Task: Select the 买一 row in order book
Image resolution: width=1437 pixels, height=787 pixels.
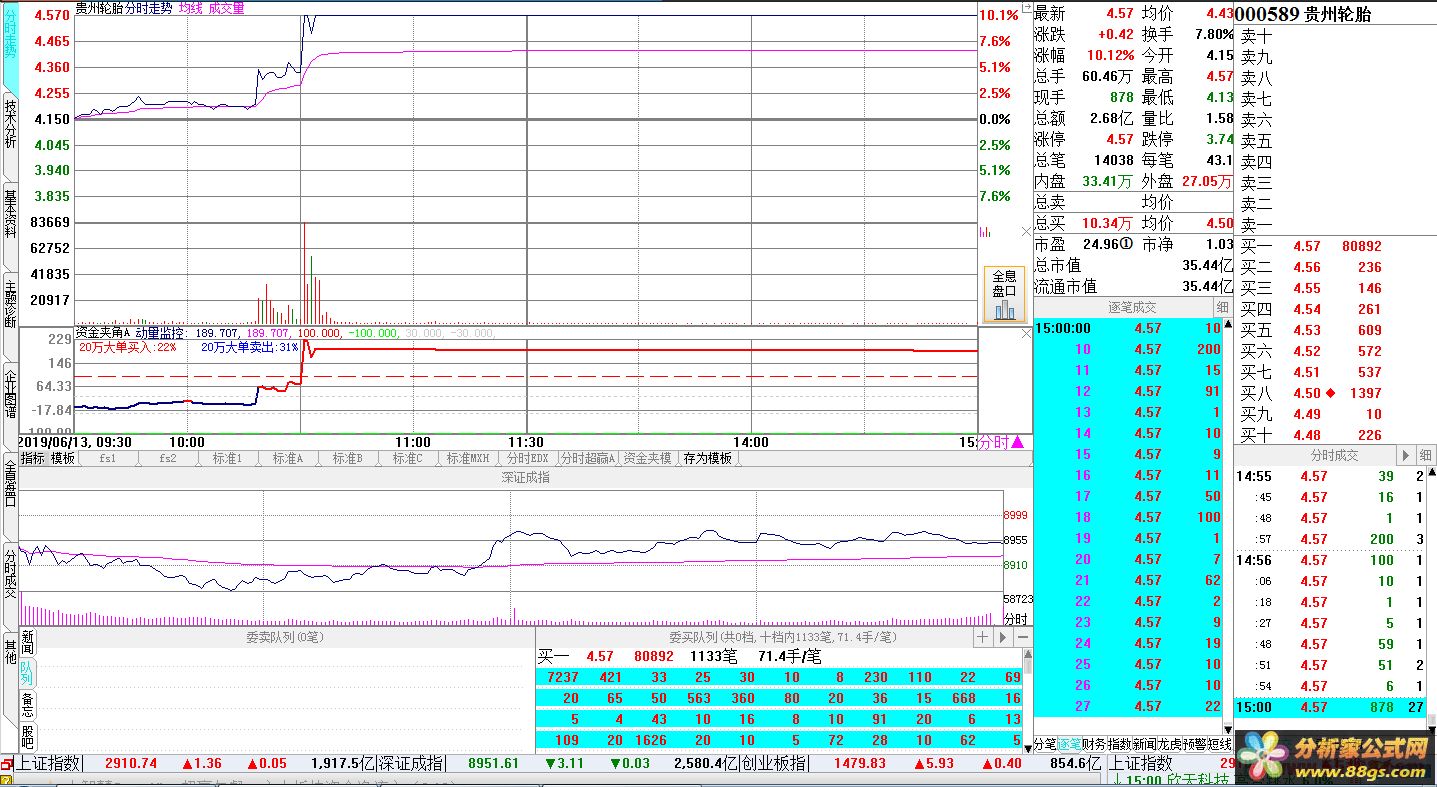Action: pos(1335,246)
